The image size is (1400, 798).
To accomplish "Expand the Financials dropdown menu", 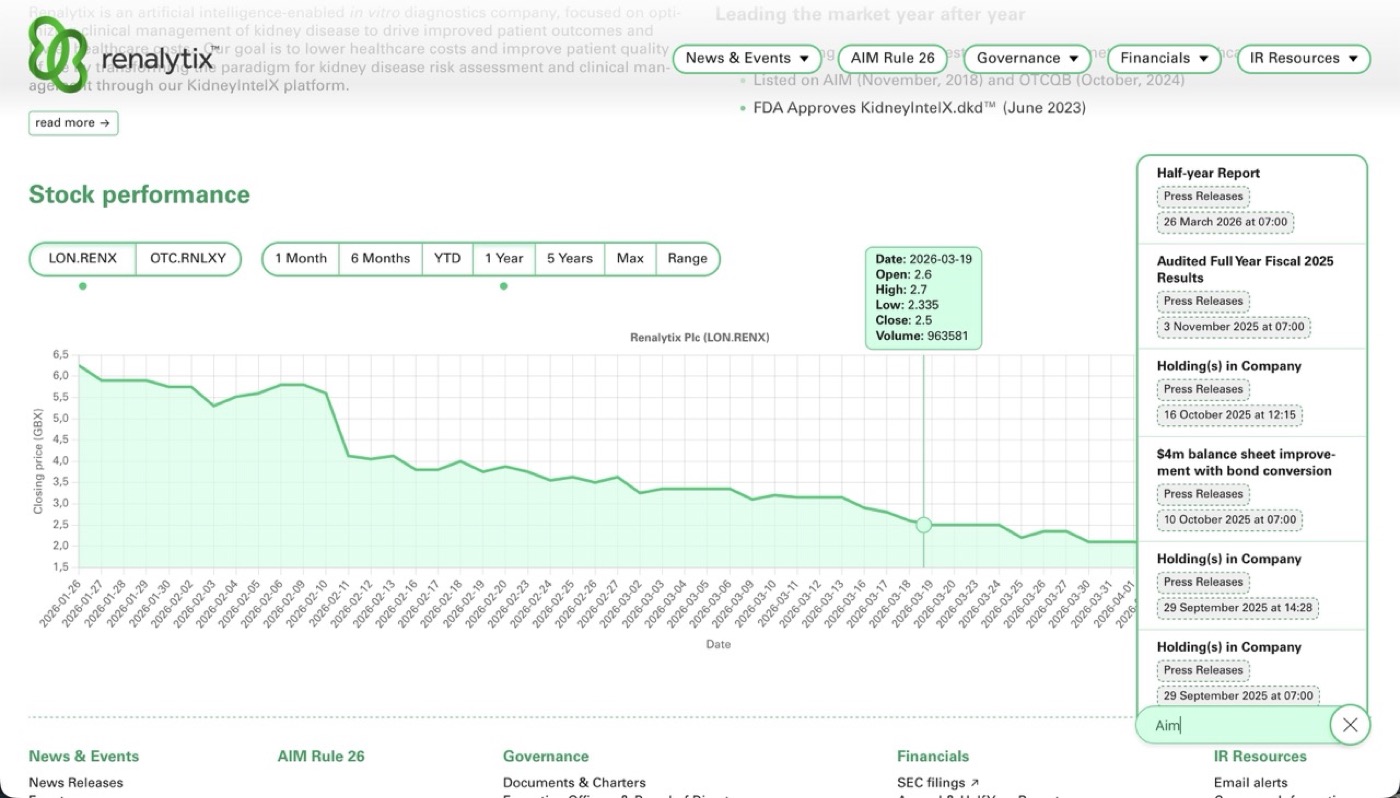I will click(x=1164, y=58).
